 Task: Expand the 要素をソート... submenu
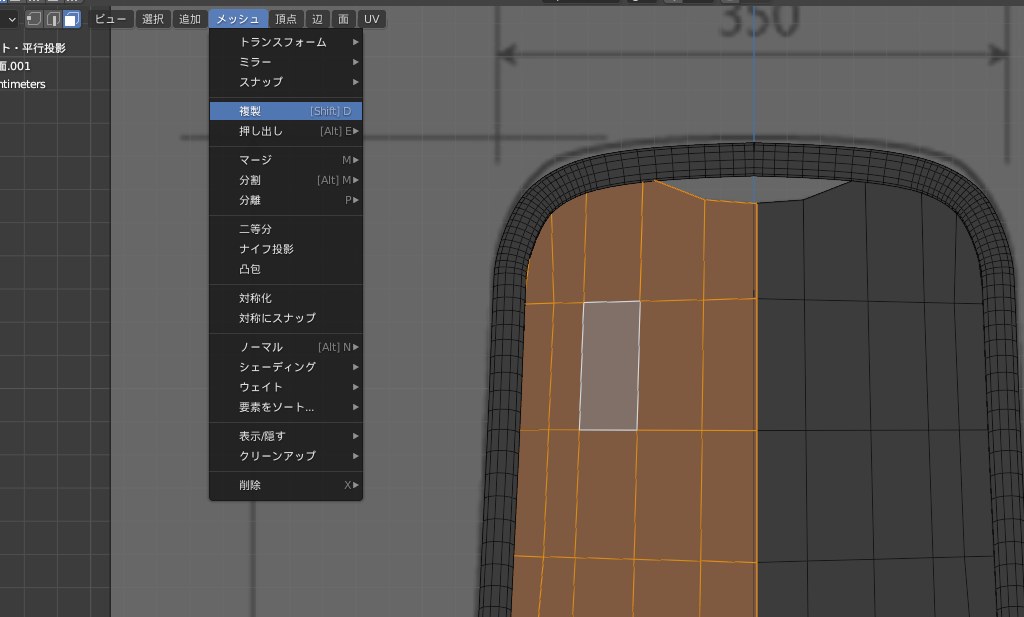(x=286, y=407)
